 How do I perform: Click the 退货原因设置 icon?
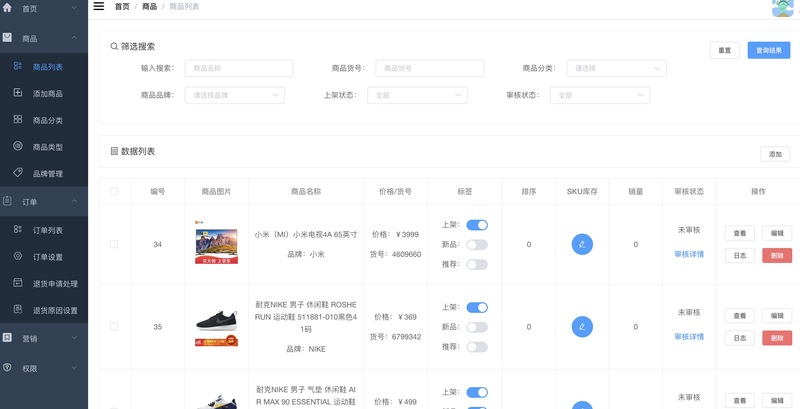[18, 309]
